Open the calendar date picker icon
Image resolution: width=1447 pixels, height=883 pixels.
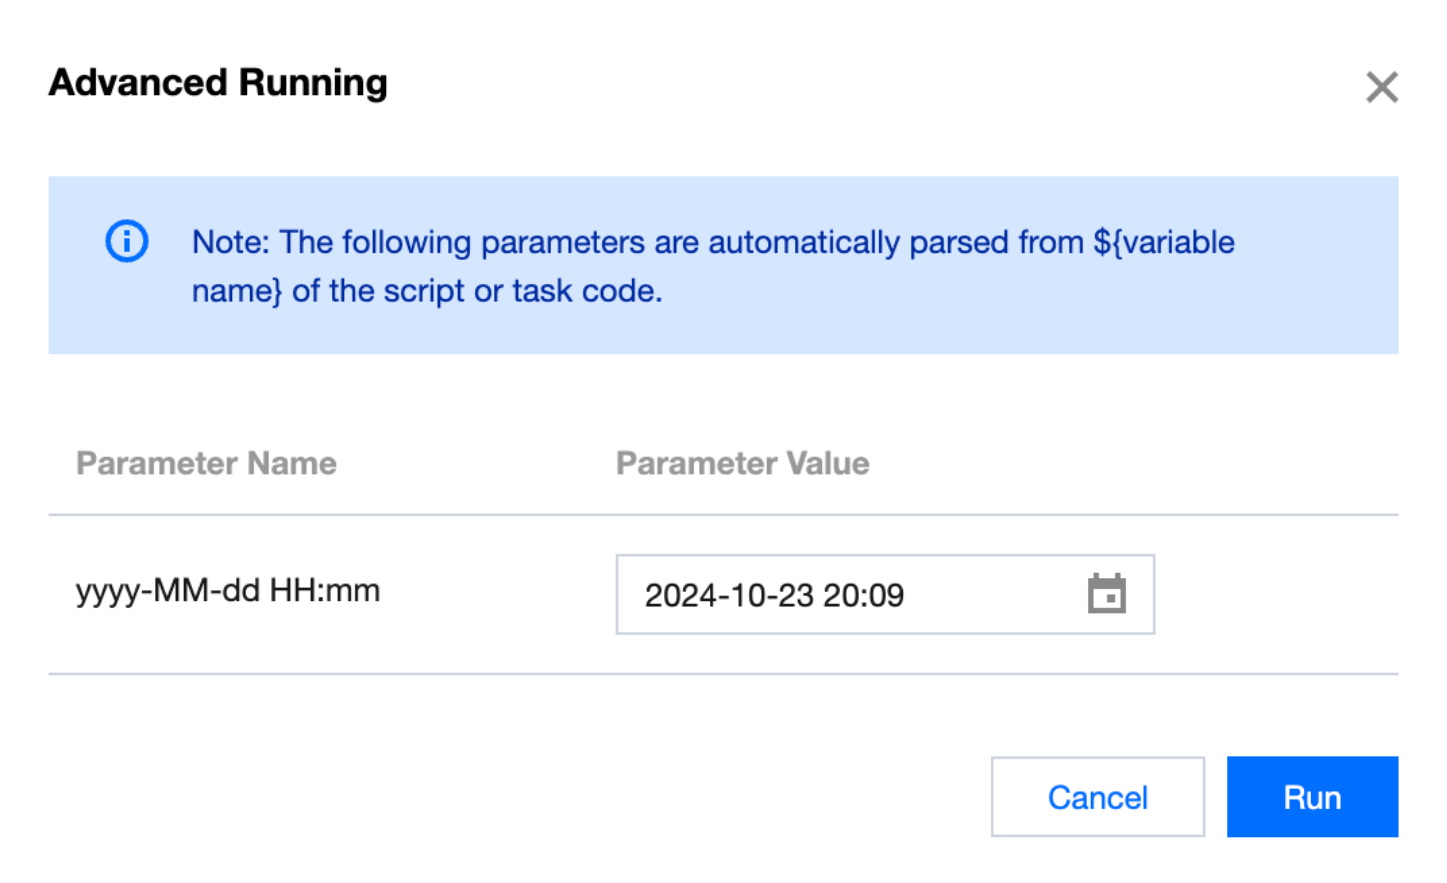click(1106, 594)
